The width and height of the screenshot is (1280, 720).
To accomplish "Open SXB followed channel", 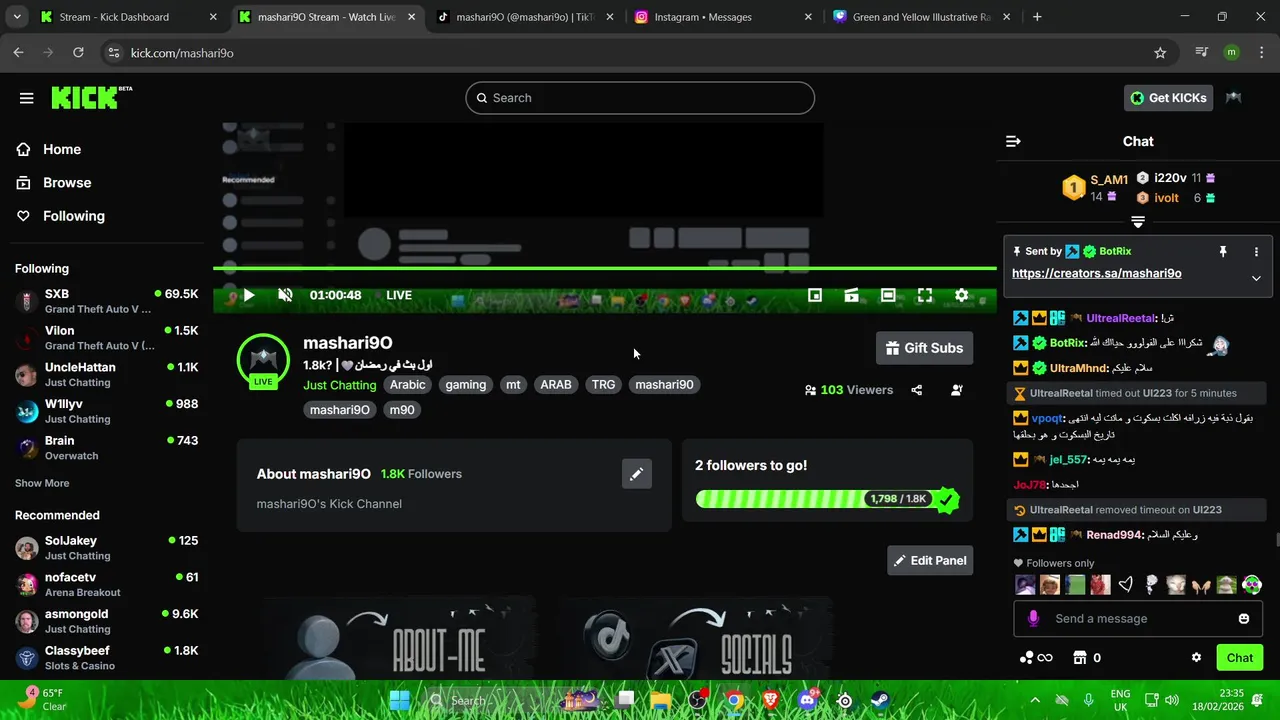I will click(107, 301).
